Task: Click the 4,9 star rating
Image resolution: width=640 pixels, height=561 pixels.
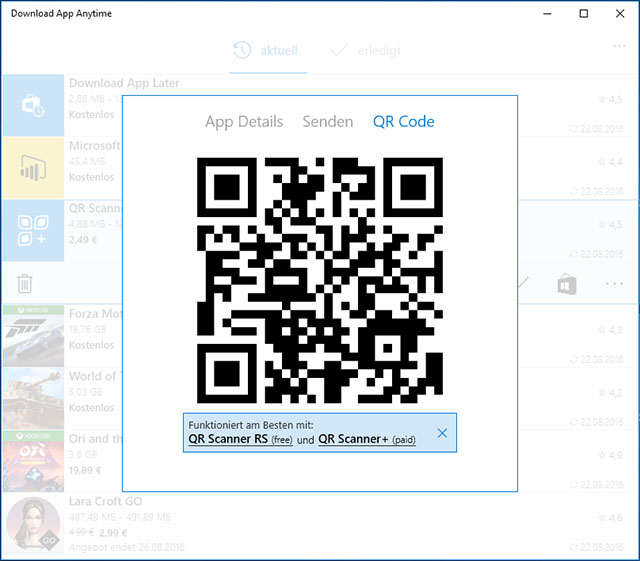Action: pyautogui.click(x=610, y=455)
